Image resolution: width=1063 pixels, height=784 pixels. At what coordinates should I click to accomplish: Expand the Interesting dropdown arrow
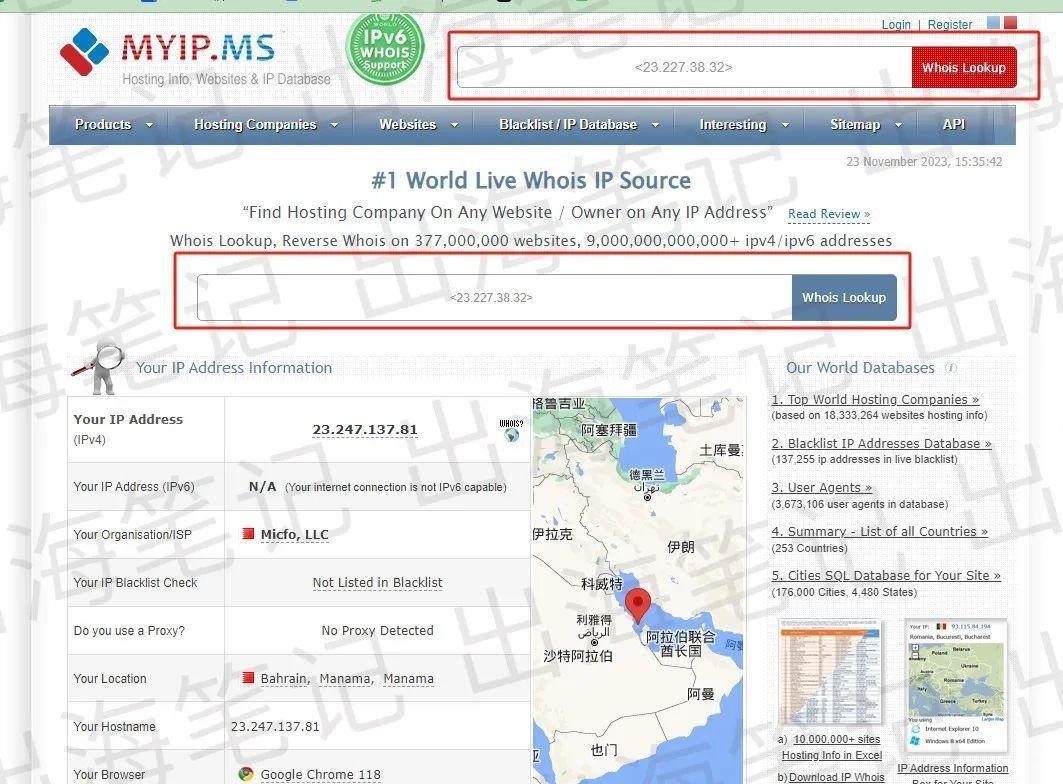tap(785, 125)
